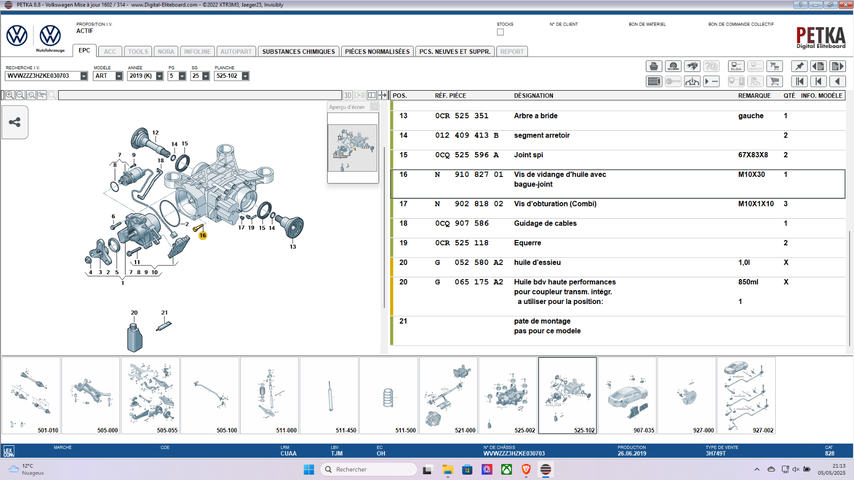Click the previous step bar-arrow icon
Screen dimensions: 854x480
coord(818,81)
